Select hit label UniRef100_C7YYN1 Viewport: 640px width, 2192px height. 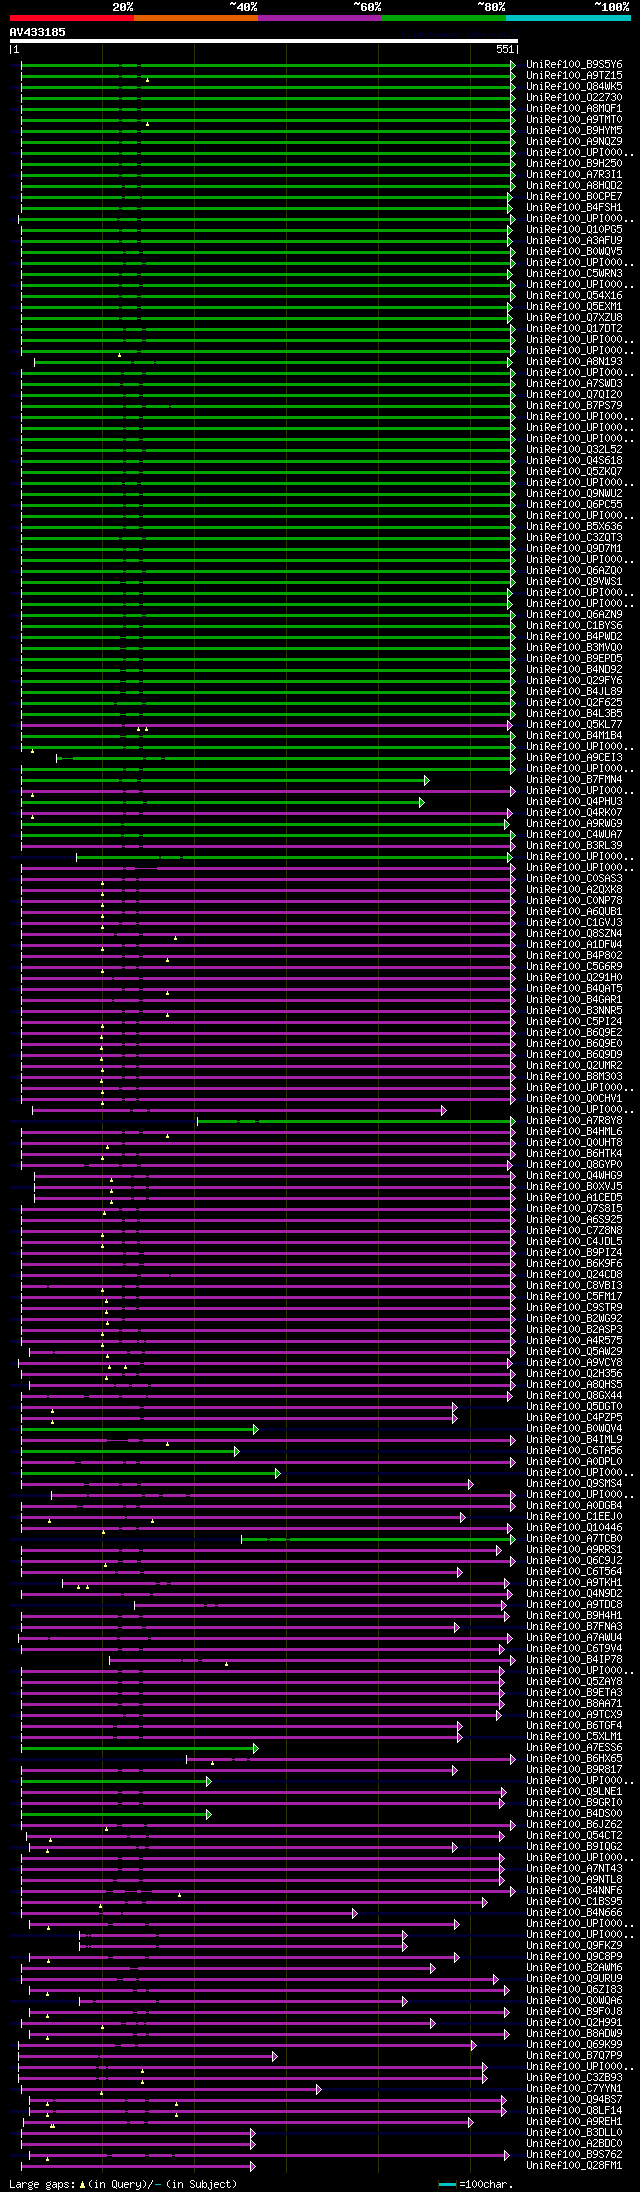tap(574, 2088)
